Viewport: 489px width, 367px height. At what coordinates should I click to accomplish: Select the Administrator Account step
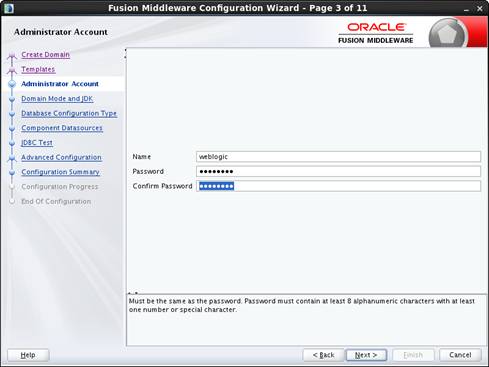coord(60,84)
